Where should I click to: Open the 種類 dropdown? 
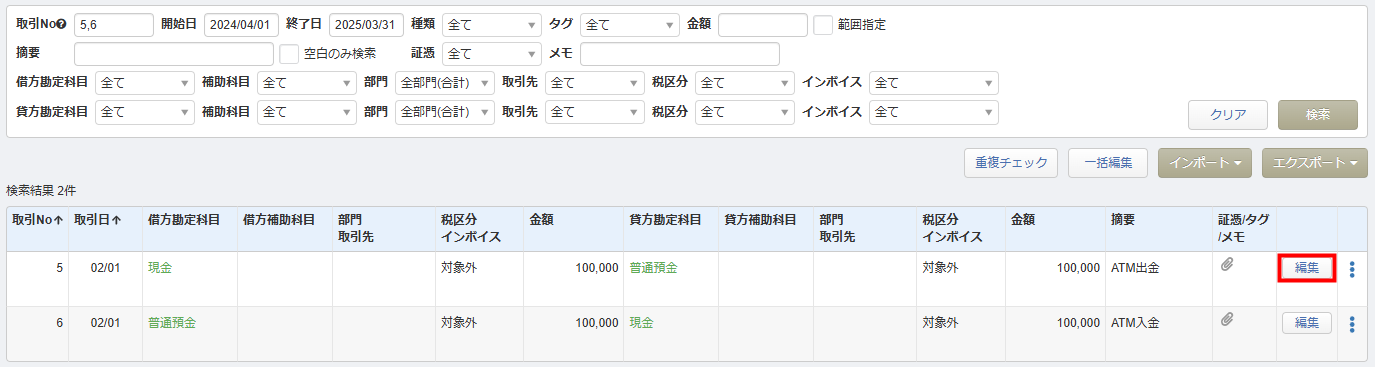pyautogui.click(x=491, y=25)
